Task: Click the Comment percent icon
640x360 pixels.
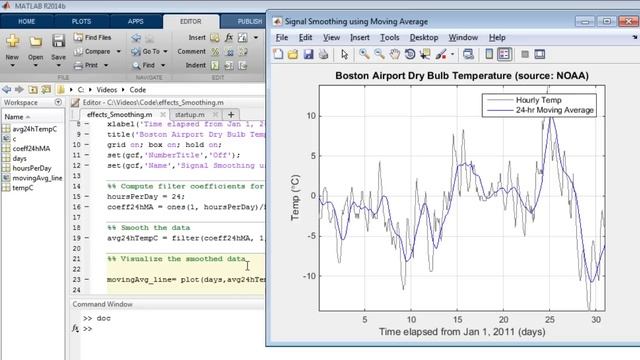Action: (215, 51)
